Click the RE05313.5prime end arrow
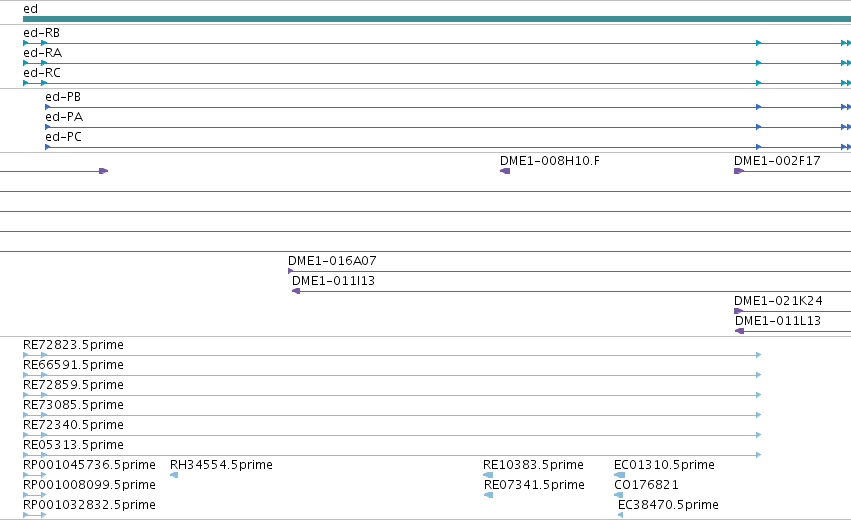The image size is (851, 520). pyautogui.click(x=758, y=455)
